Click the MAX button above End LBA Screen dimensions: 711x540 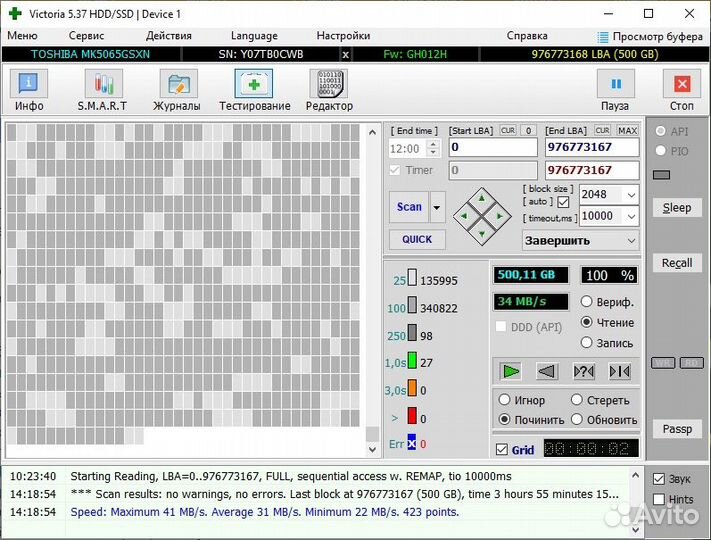click(628, 131)
